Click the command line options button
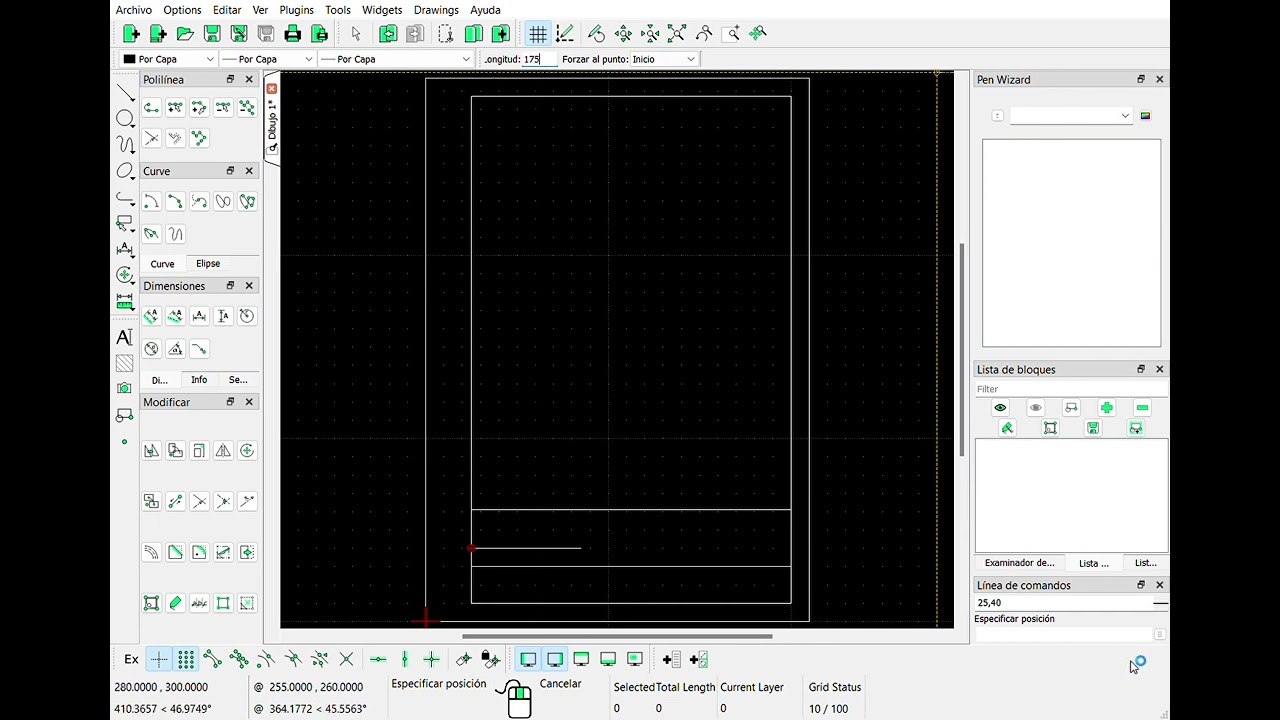 (1160, 634)
